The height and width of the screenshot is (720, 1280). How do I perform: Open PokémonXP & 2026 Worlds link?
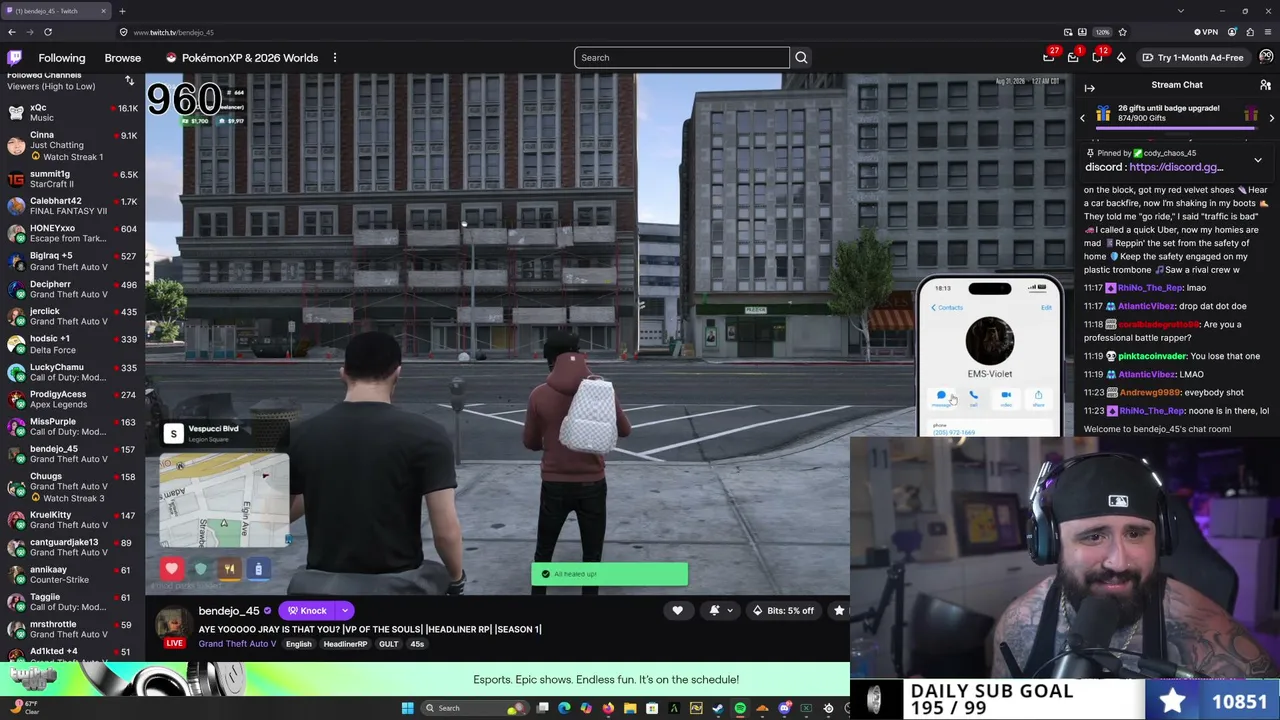(x=241, y=58)
